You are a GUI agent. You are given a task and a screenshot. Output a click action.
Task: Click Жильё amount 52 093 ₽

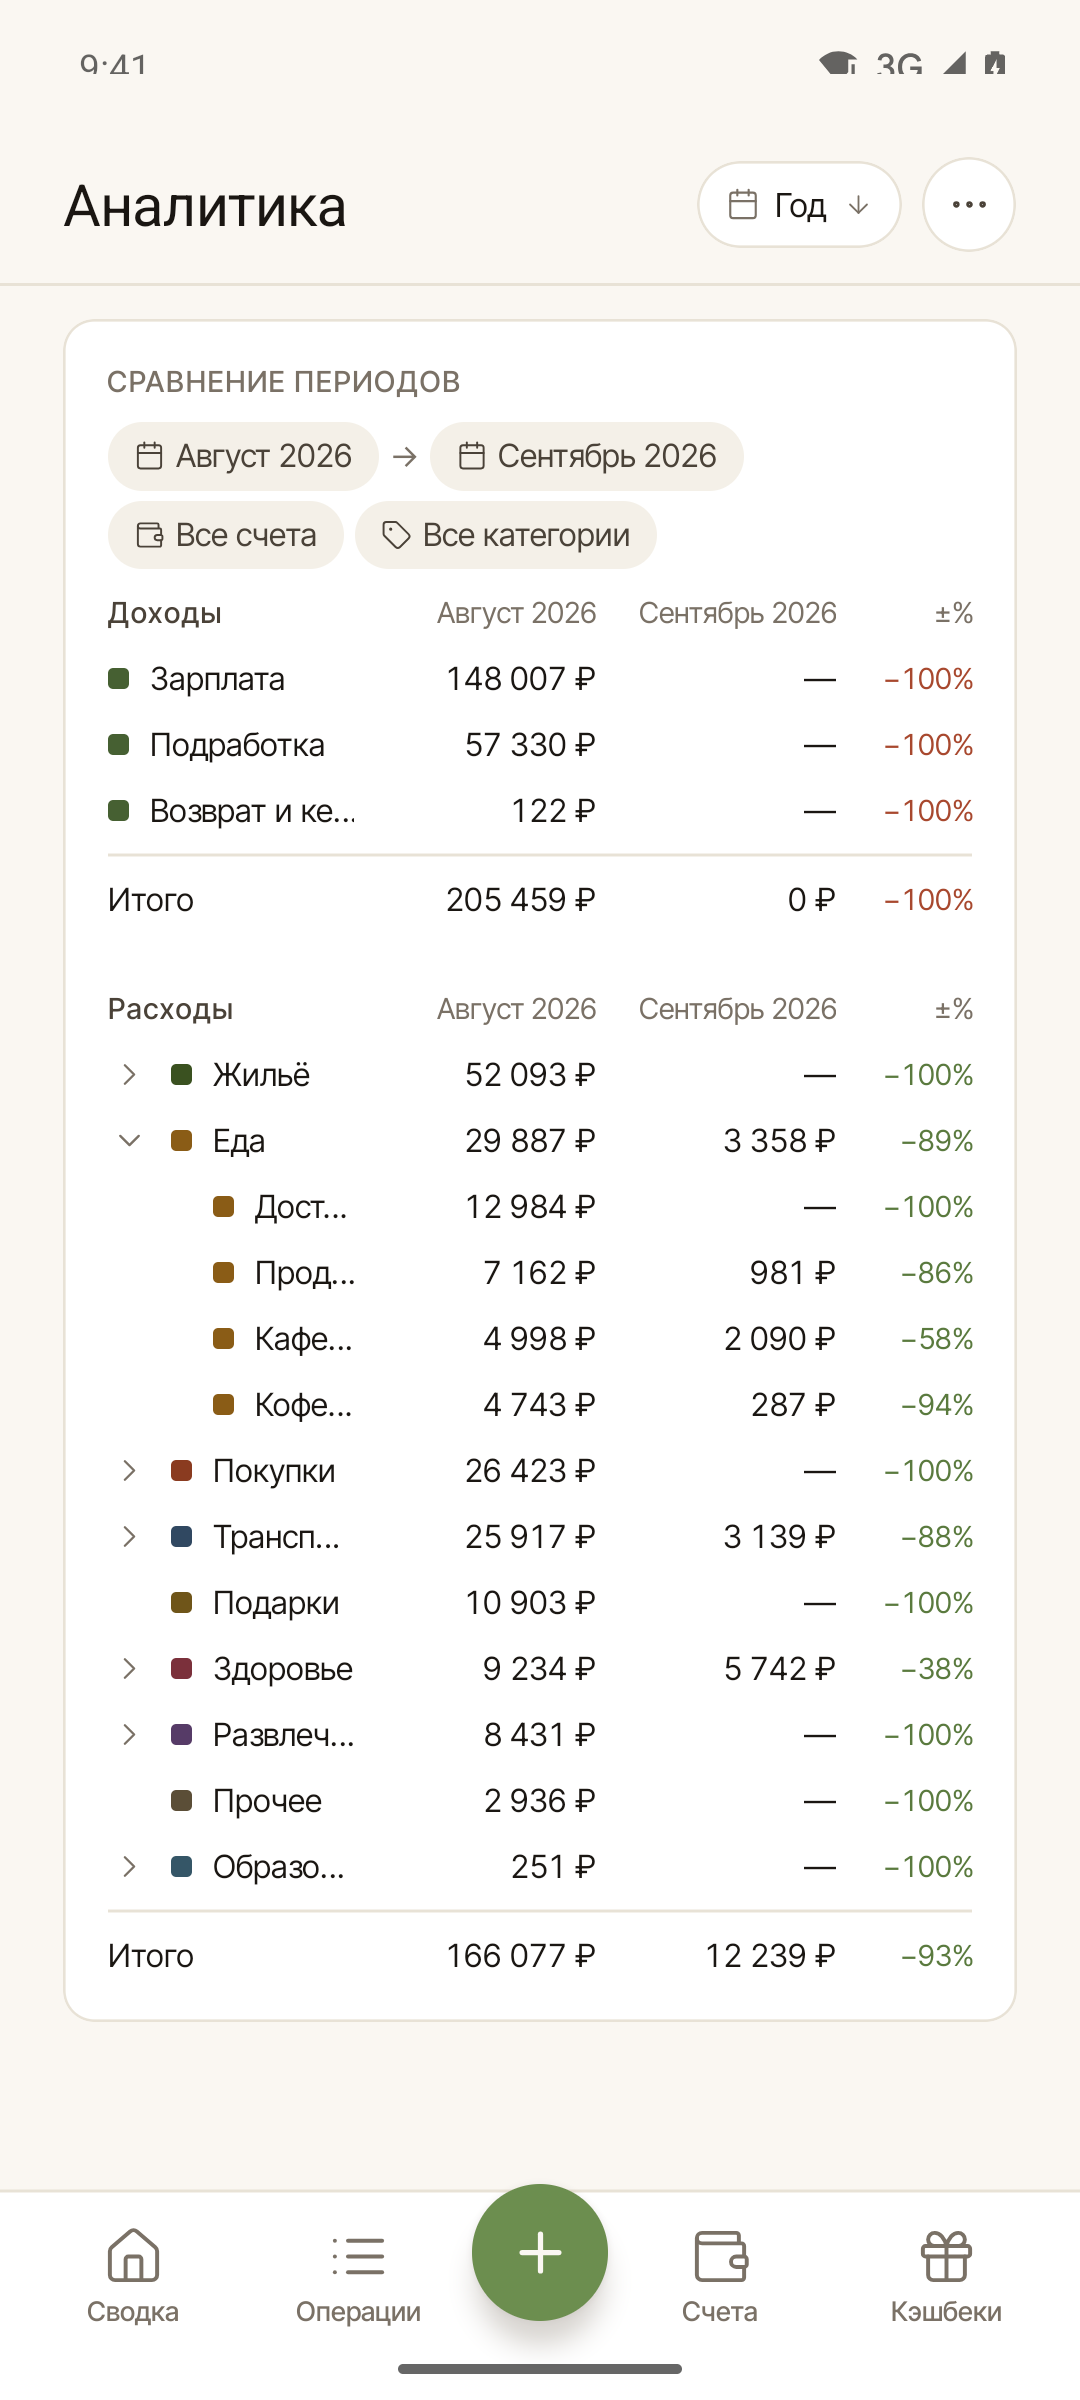click(x=530, y=1075)
